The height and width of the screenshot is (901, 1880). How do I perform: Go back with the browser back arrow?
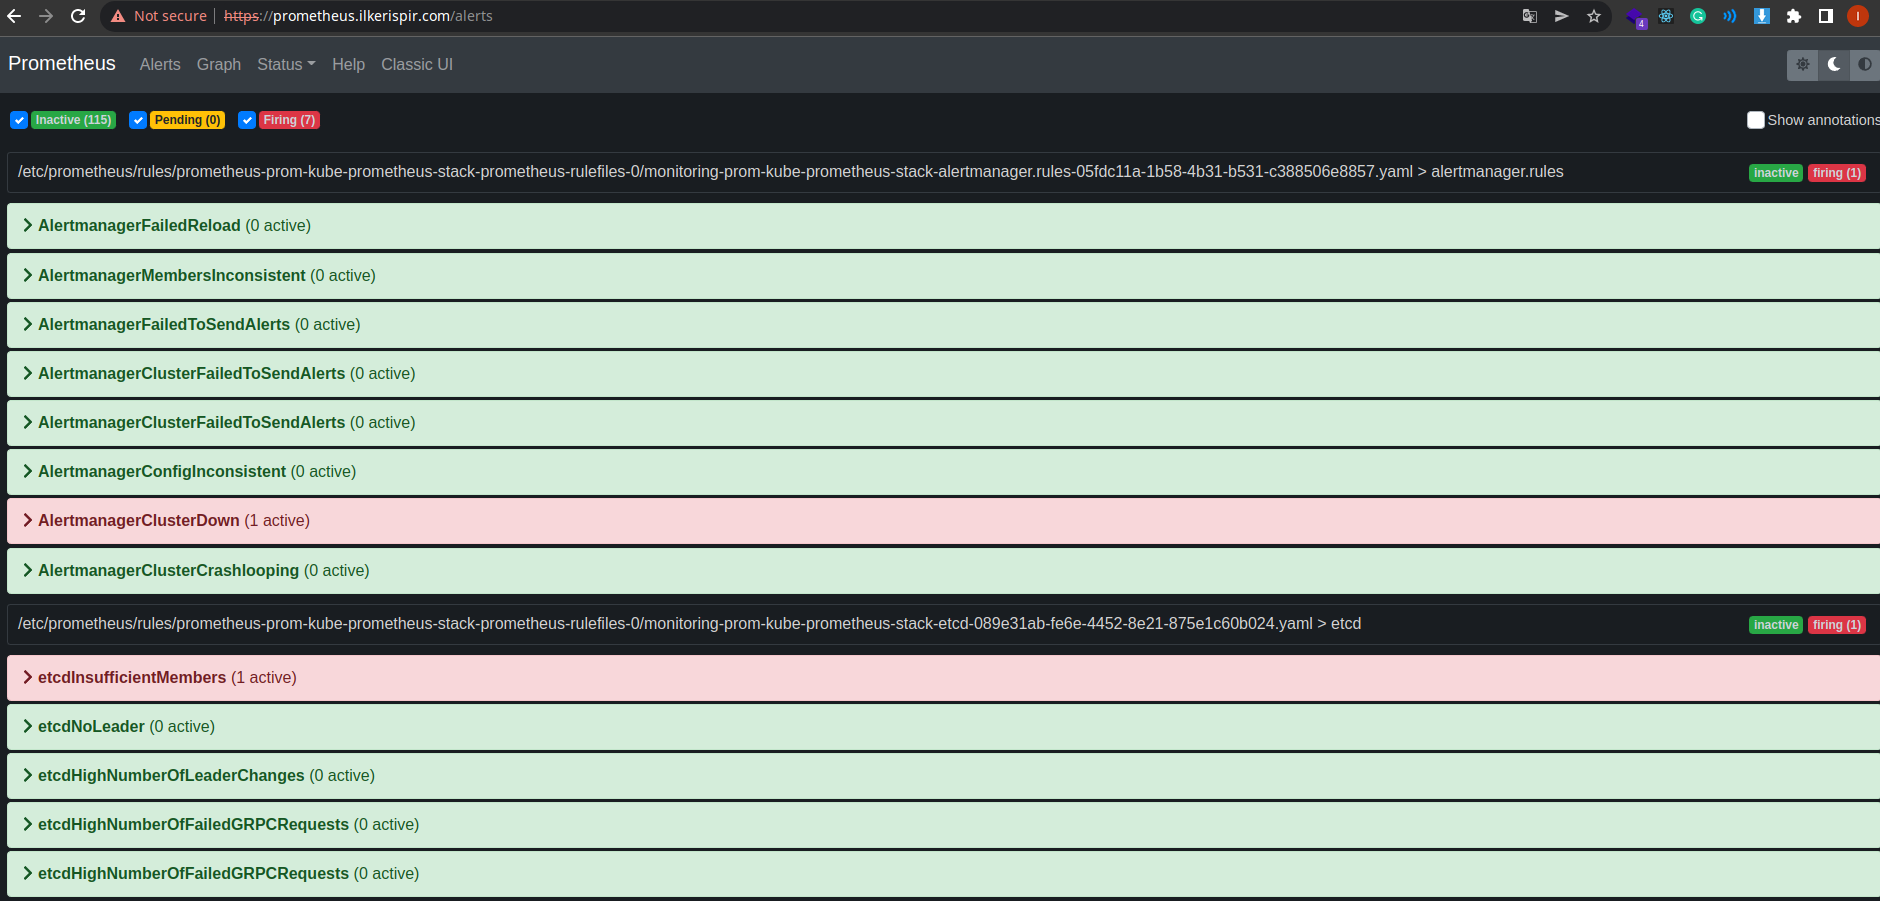(14, 16)
